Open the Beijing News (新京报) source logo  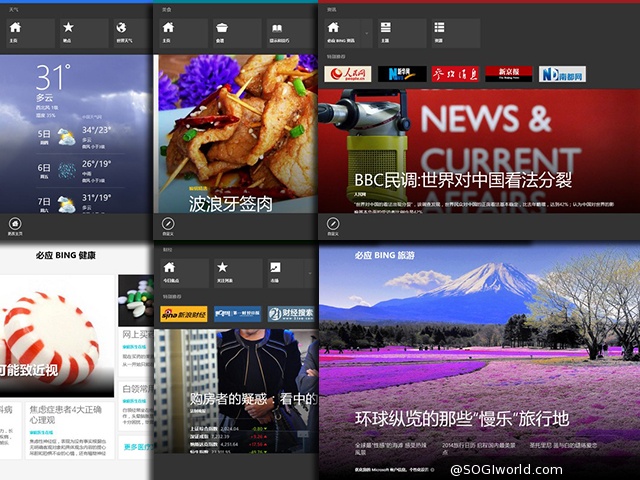(509, 74)
